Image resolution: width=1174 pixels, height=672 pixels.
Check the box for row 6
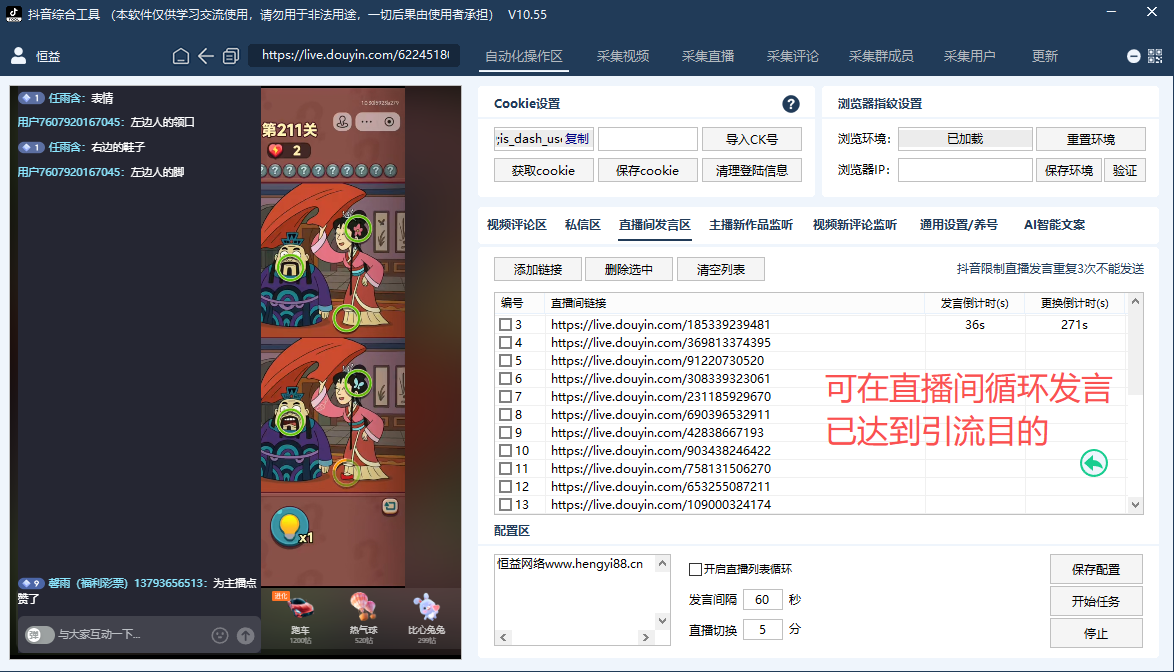pos(505,379)
